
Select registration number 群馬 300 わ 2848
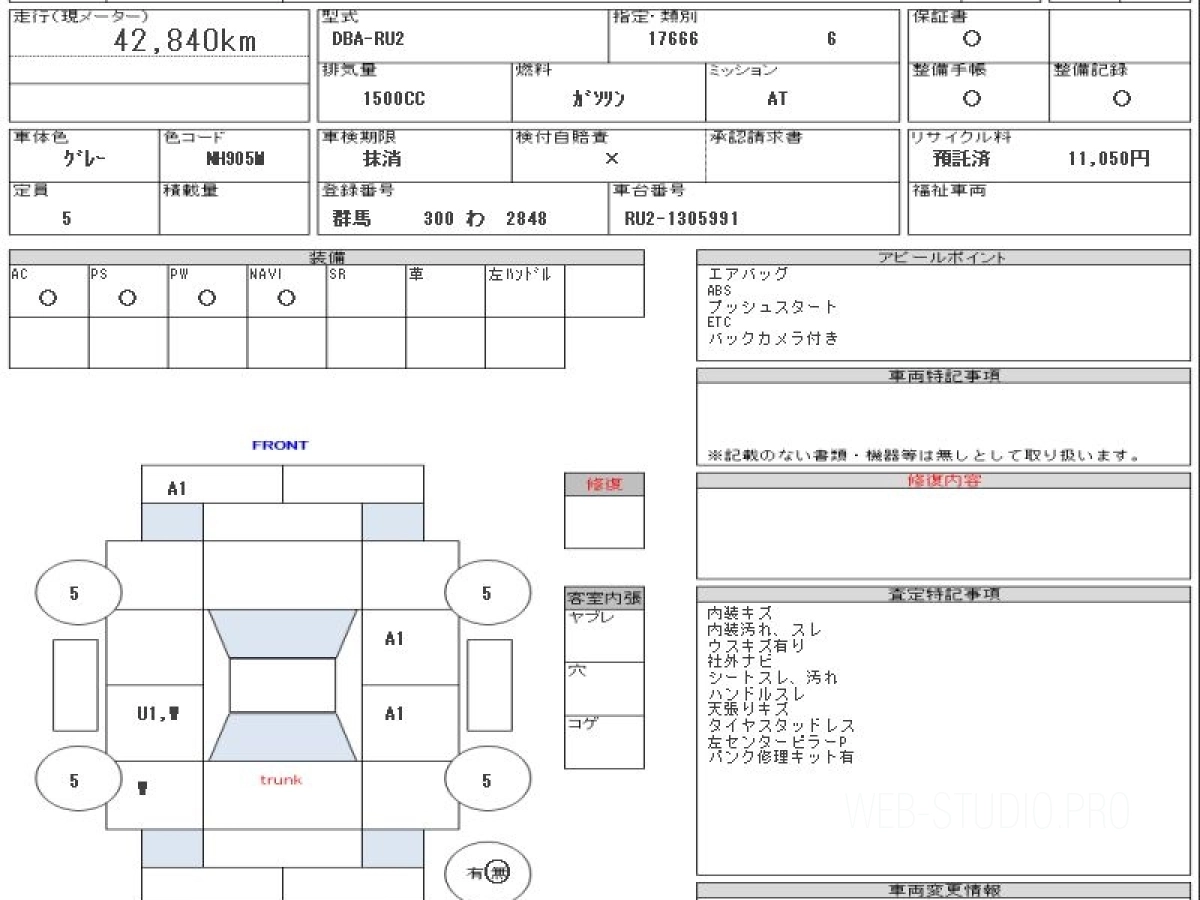pyautogui.click(x=440, y=218)
